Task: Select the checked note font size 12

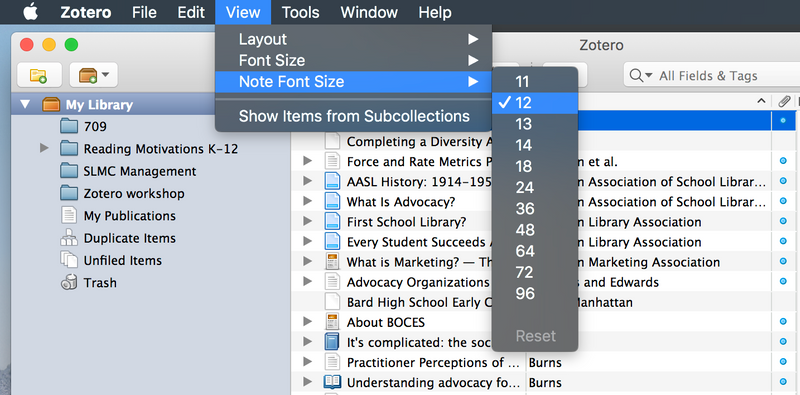Action: pyautogui.click(x=535, y=103)
